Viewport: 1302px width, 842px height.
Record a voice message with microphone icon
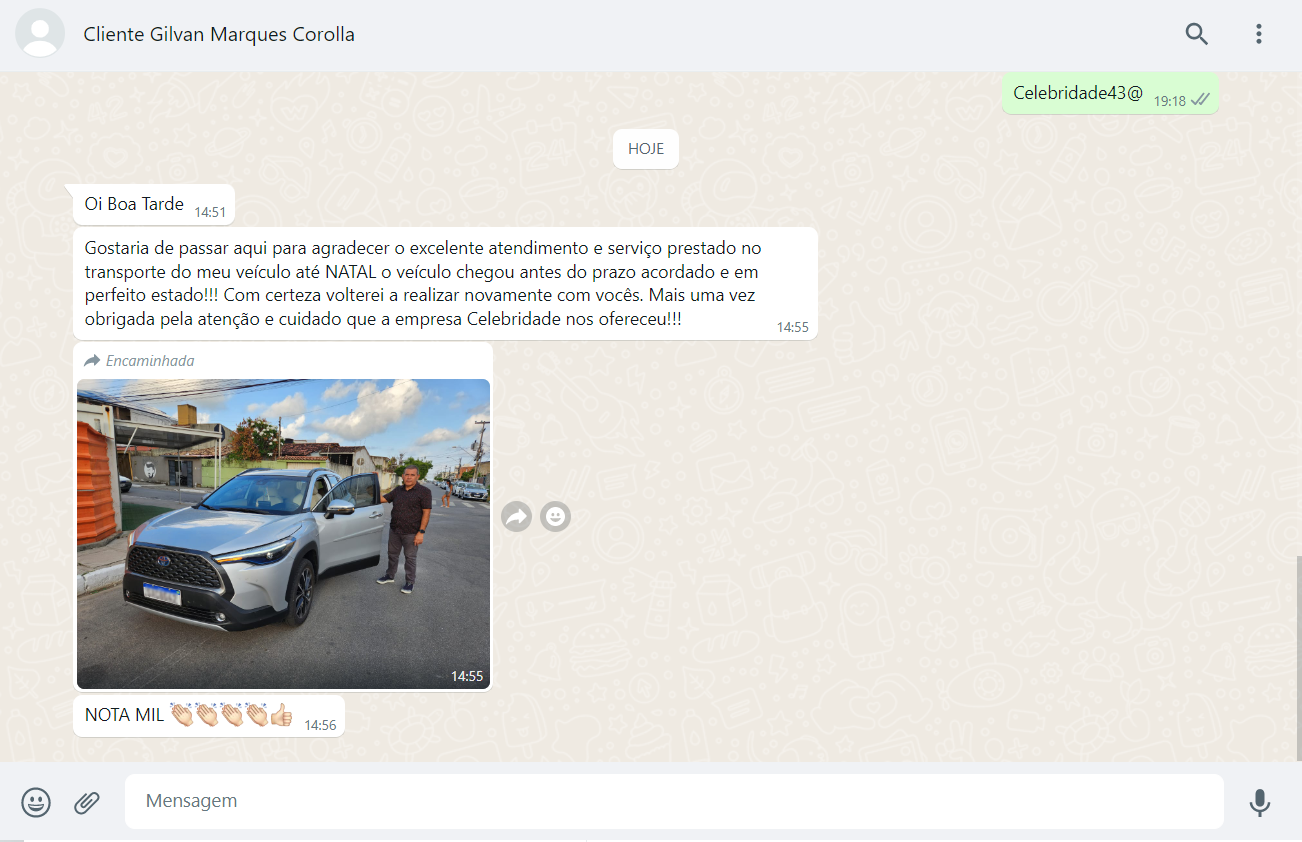pos(1260,802)
